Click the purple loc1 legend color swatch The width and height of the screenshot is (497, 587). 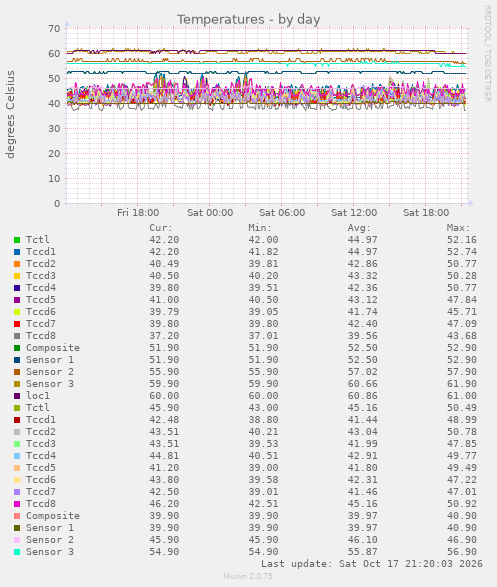[17, 396]
